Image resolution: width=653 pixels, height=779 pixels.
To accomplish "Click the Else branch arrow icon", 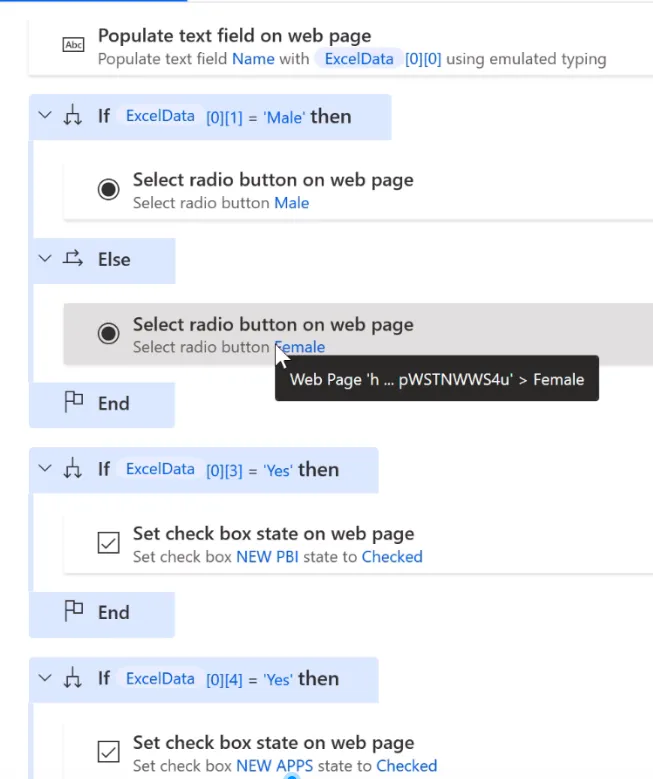I will click(73, 258).
